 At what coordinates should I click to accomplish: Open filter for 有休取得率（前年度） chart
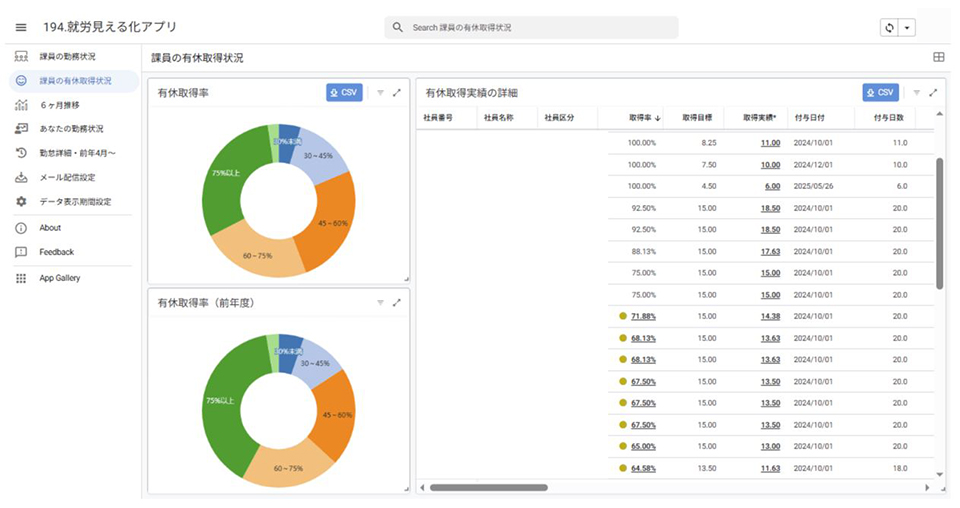[x=380, y=302]
